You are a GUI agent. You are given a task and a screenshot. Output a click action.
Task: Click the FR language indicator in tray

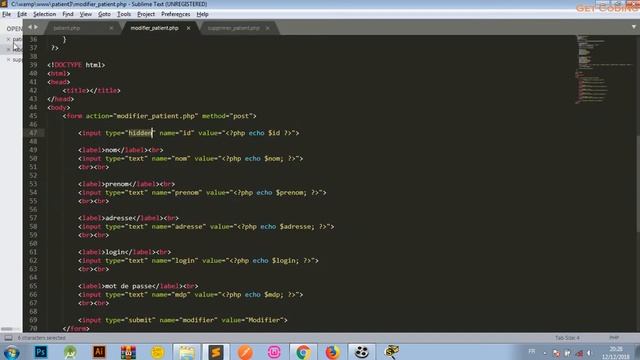[532, 351]
